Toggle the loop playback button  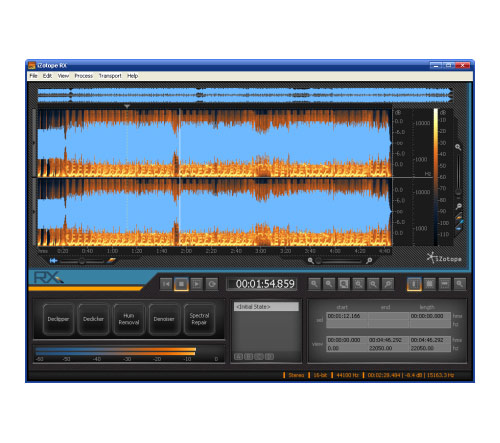(212, 284)
